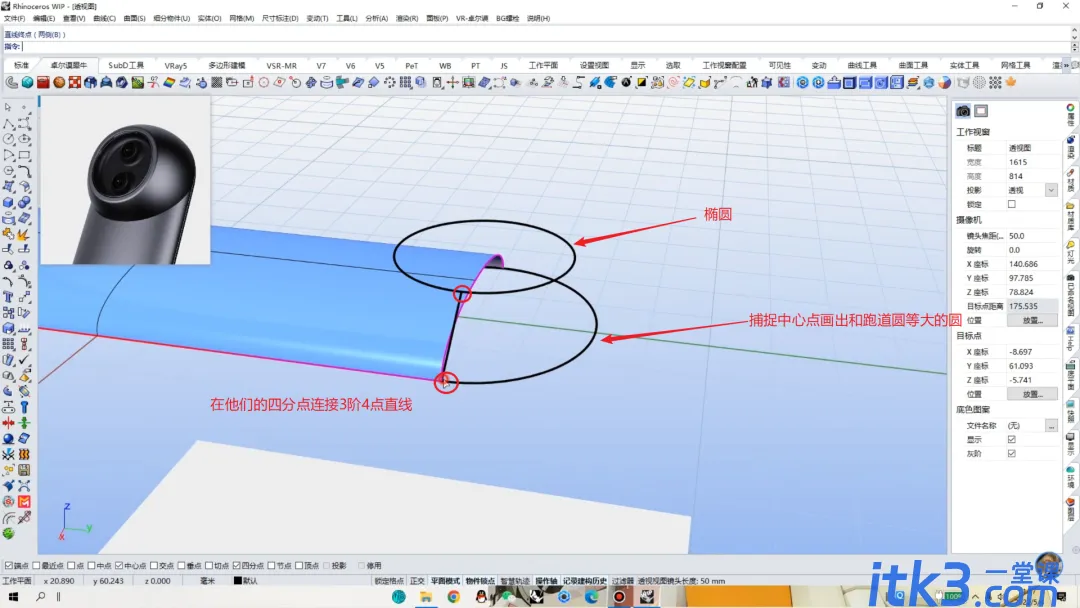Click the blue ring icon in top toolbar
1080x608 pixels.
click(x=802, y=83)
